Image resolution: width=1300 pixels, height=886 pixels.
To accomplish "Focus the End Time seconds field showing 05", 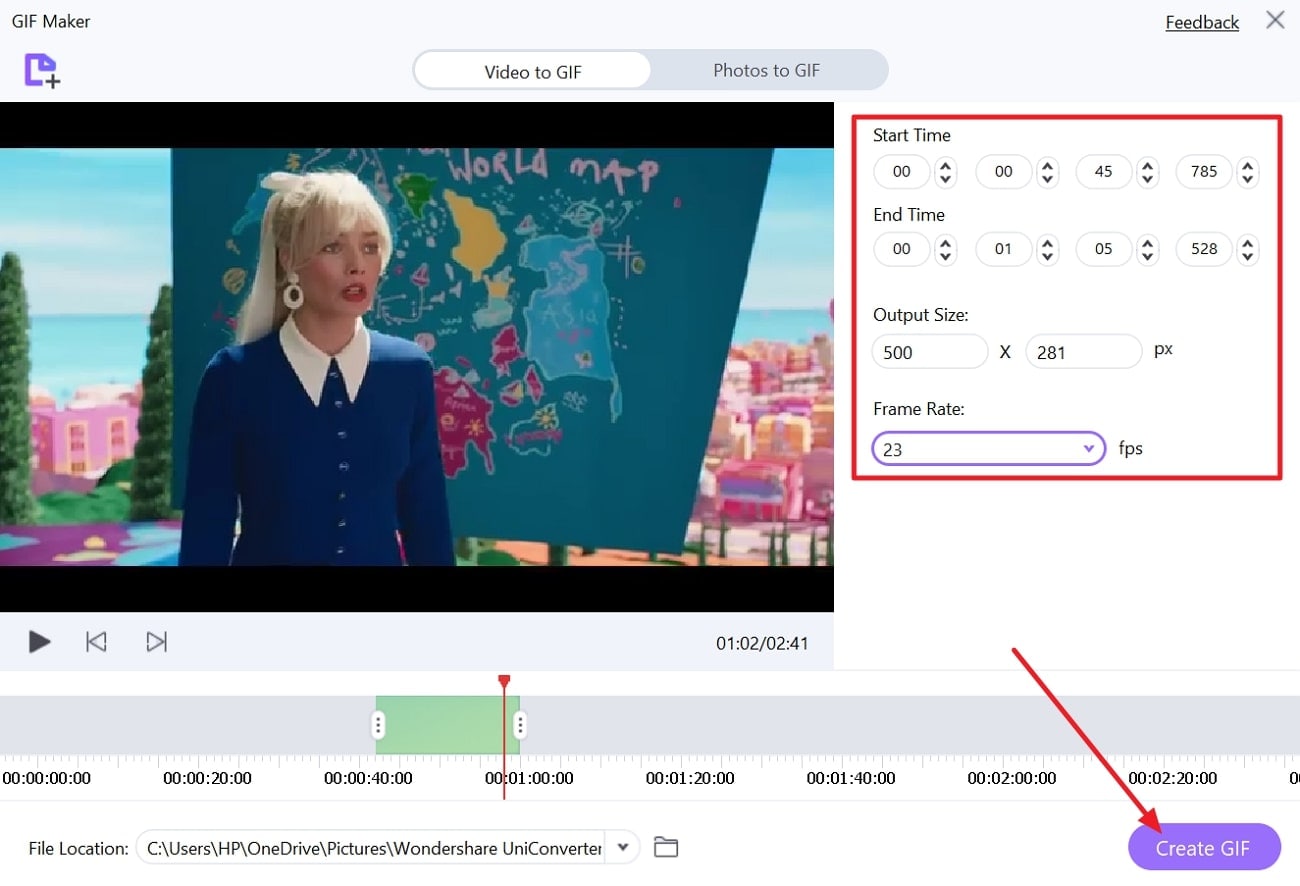I will pyautogui.click(x=1104, y=249).
